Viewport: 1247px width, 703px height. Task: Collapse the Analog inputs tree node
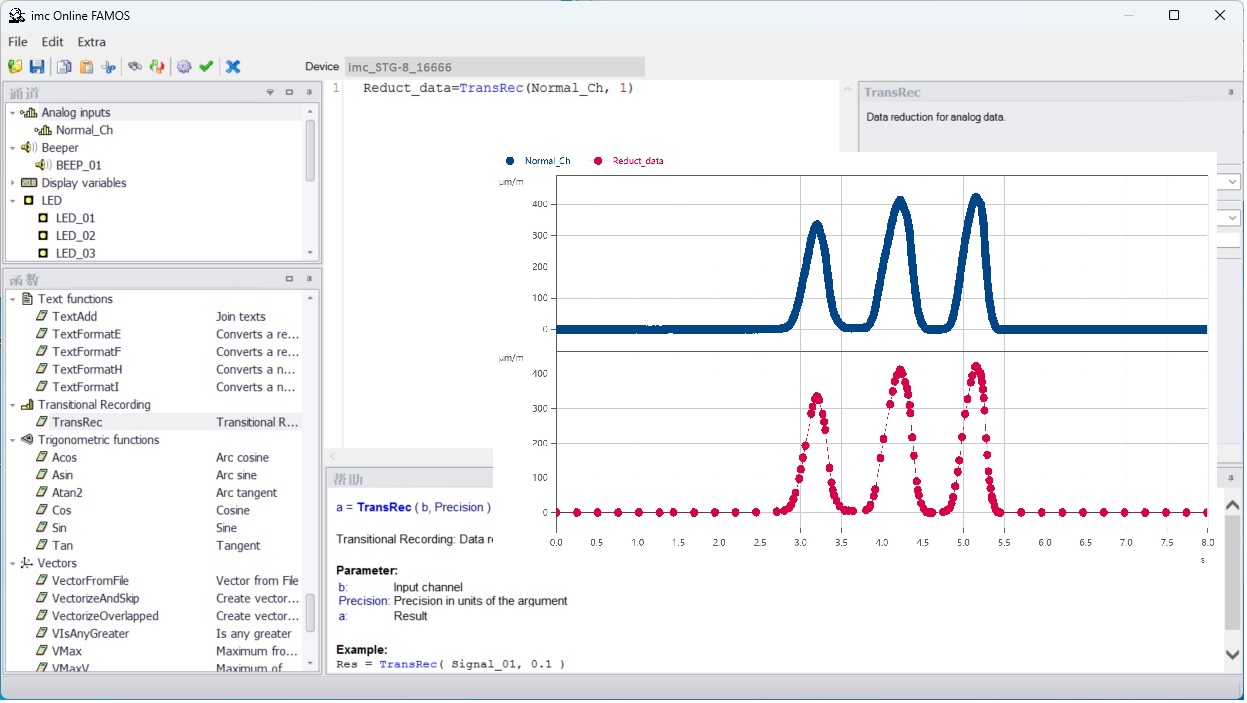(x=13, y=113)
